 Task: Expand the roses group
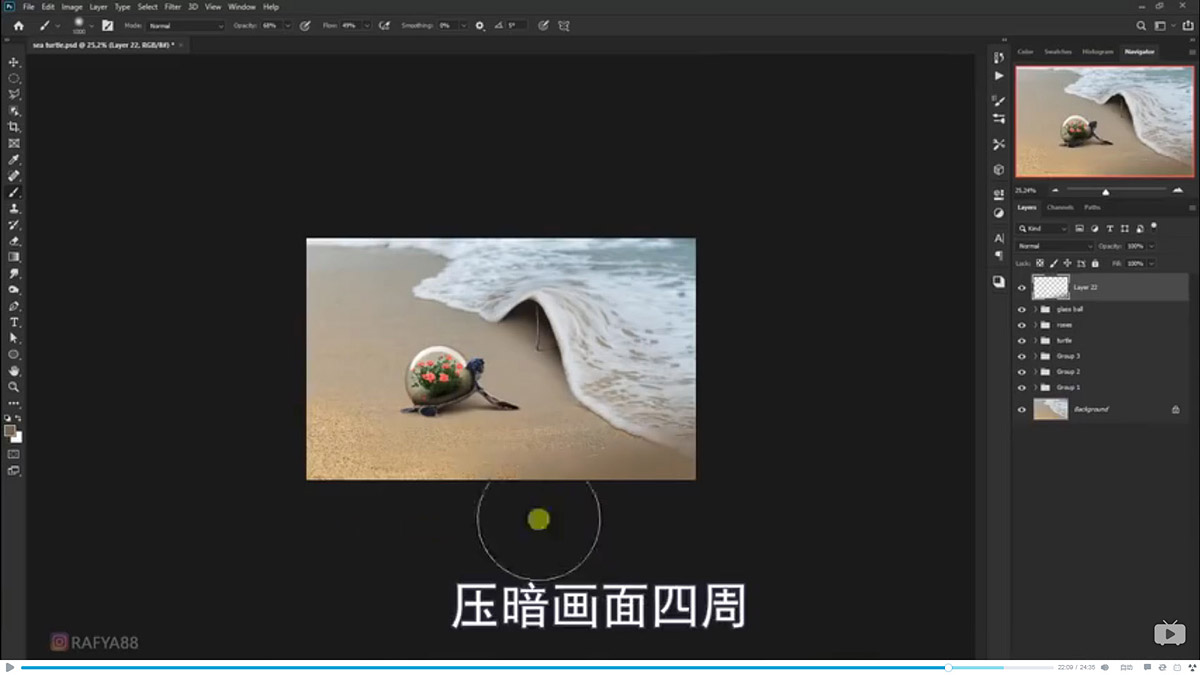1035,325
